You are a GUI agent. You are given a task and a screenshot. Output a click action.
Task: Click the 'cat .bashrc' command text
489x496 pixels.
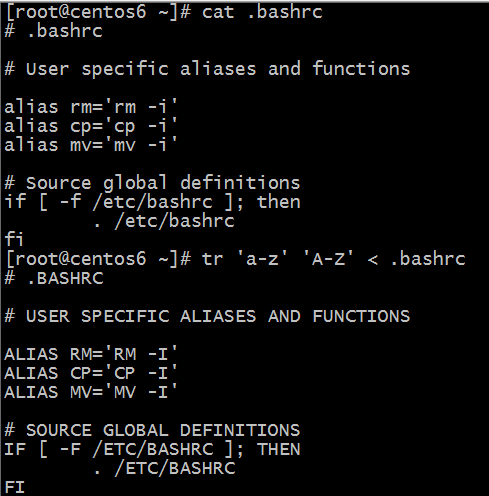click(262, 12)
